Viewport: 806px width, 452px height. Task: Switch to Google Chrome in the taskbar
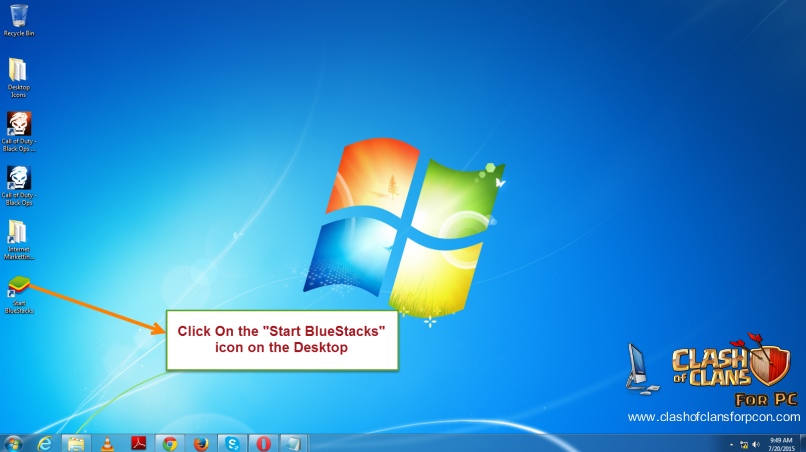point(170,443)
